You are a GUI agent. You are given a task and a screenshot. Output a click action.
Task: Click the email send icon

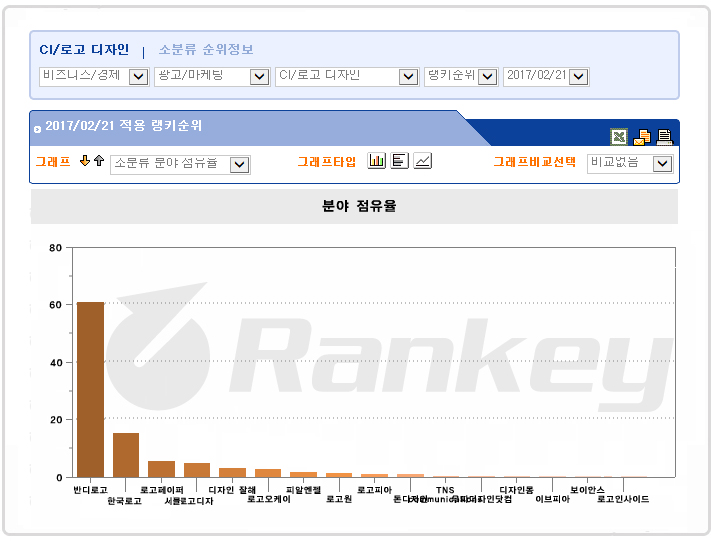pos(642,137)
